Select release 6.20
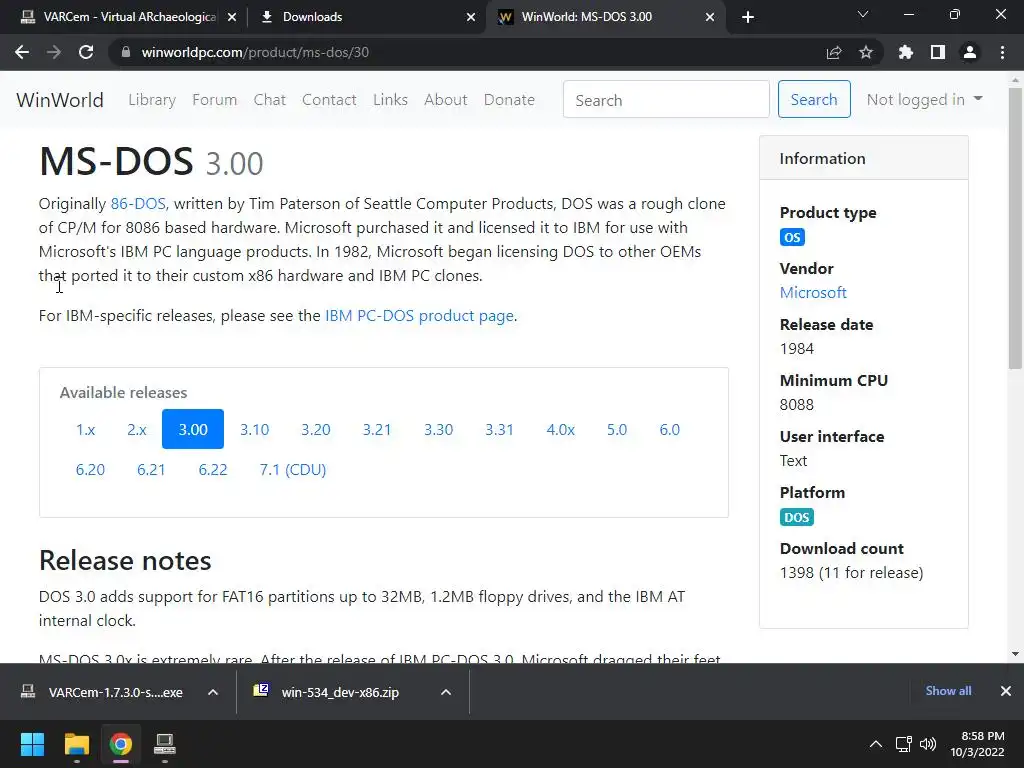This screenshot has width=1024, height=768. 90,470
